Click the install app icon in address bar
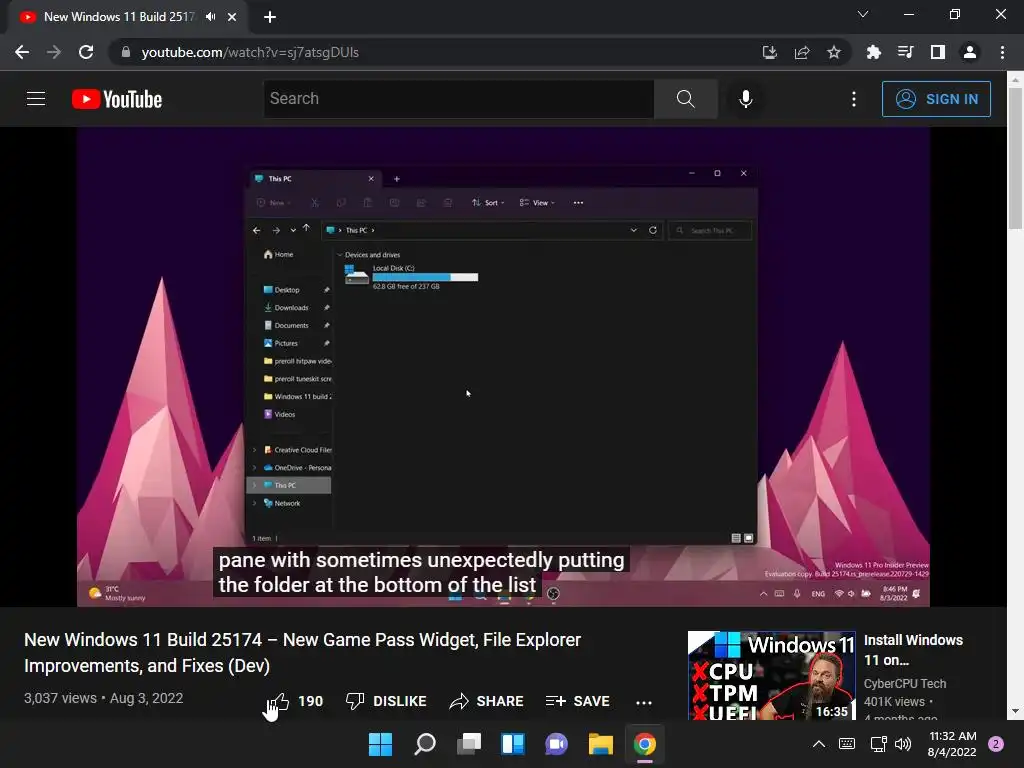This screenshot has width=1024, height=768. (x=769, y=52)
